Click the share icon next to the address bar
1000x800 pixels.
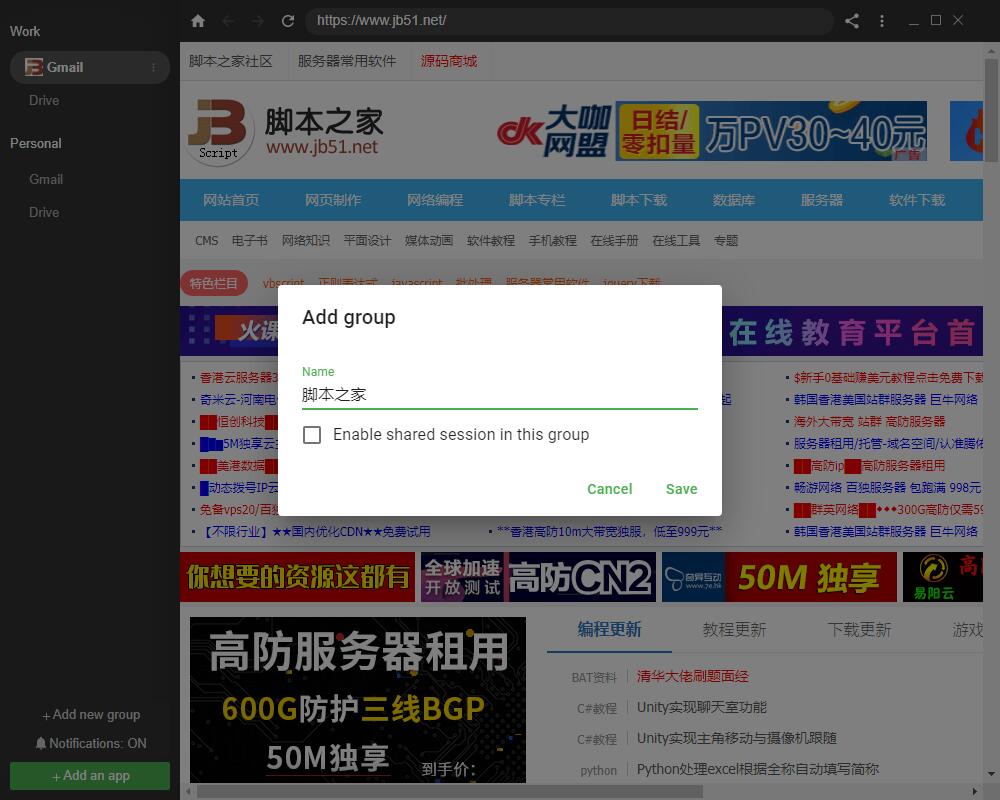point(853,20)
